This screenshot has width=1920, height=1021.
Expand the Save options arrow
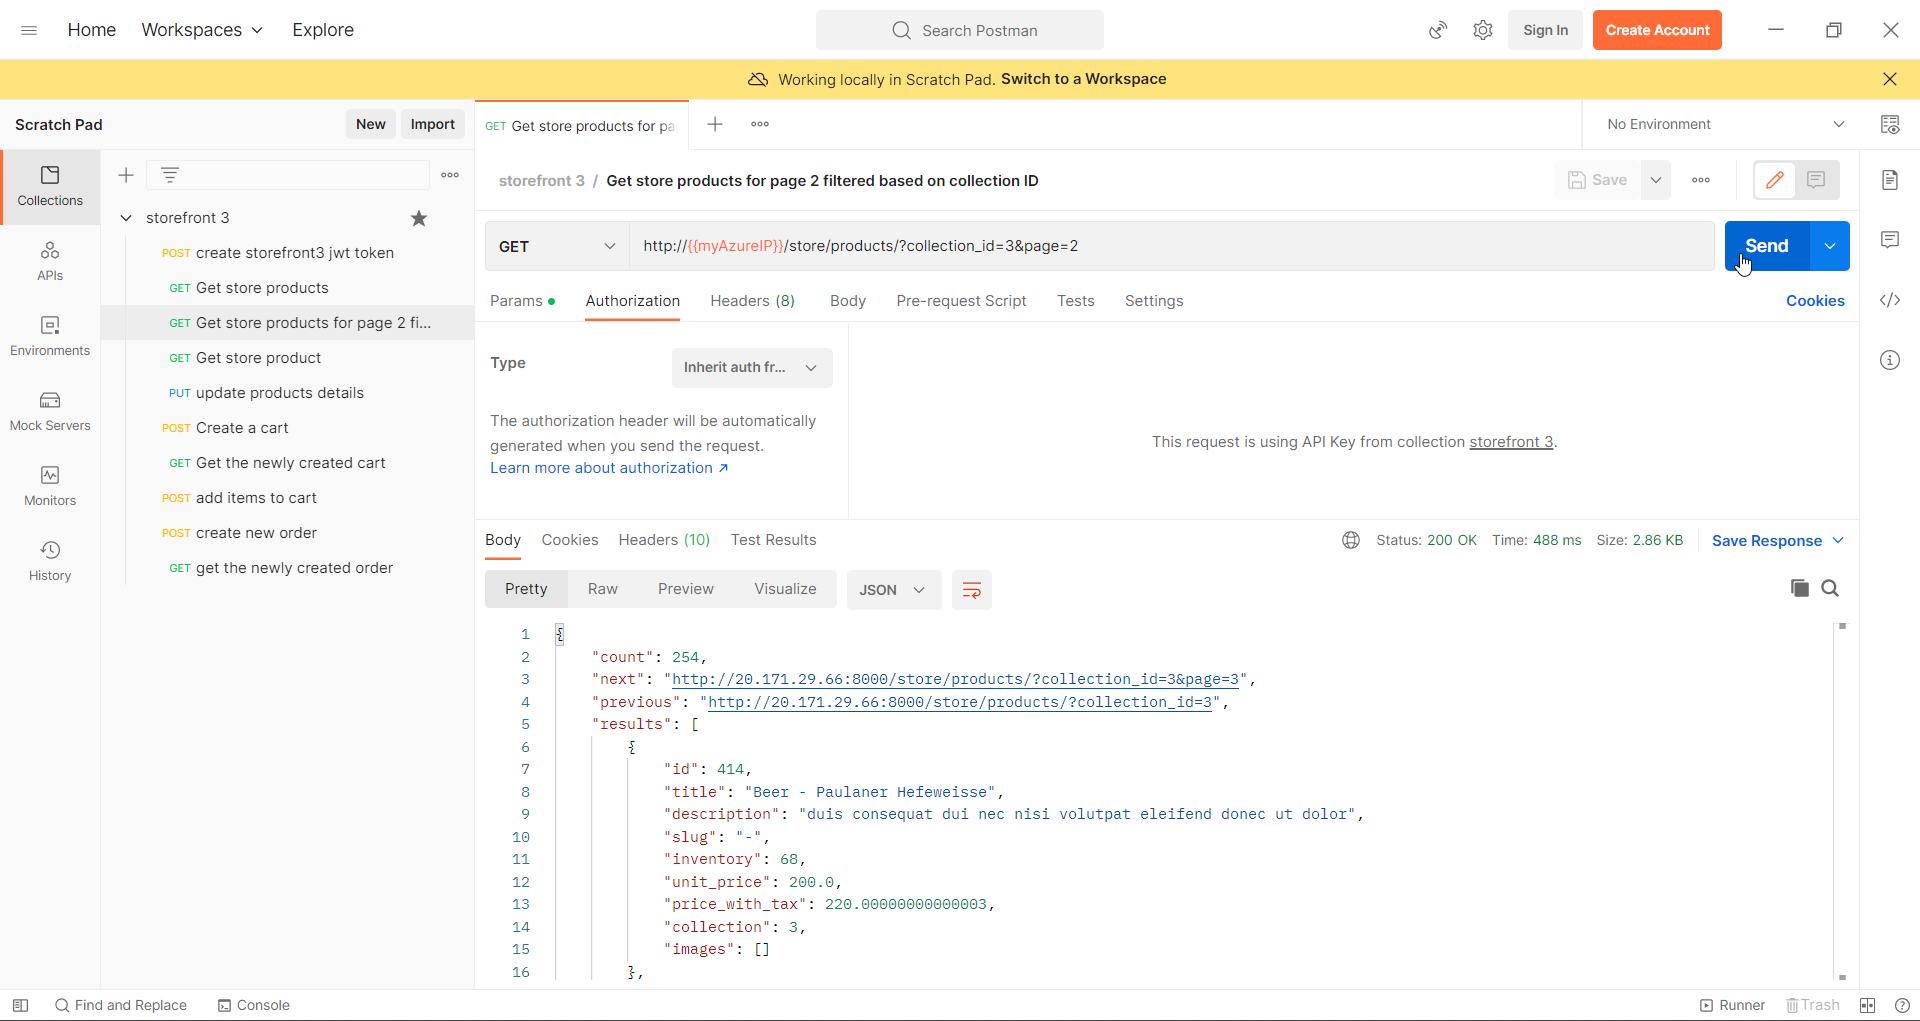click(1656, 180)
